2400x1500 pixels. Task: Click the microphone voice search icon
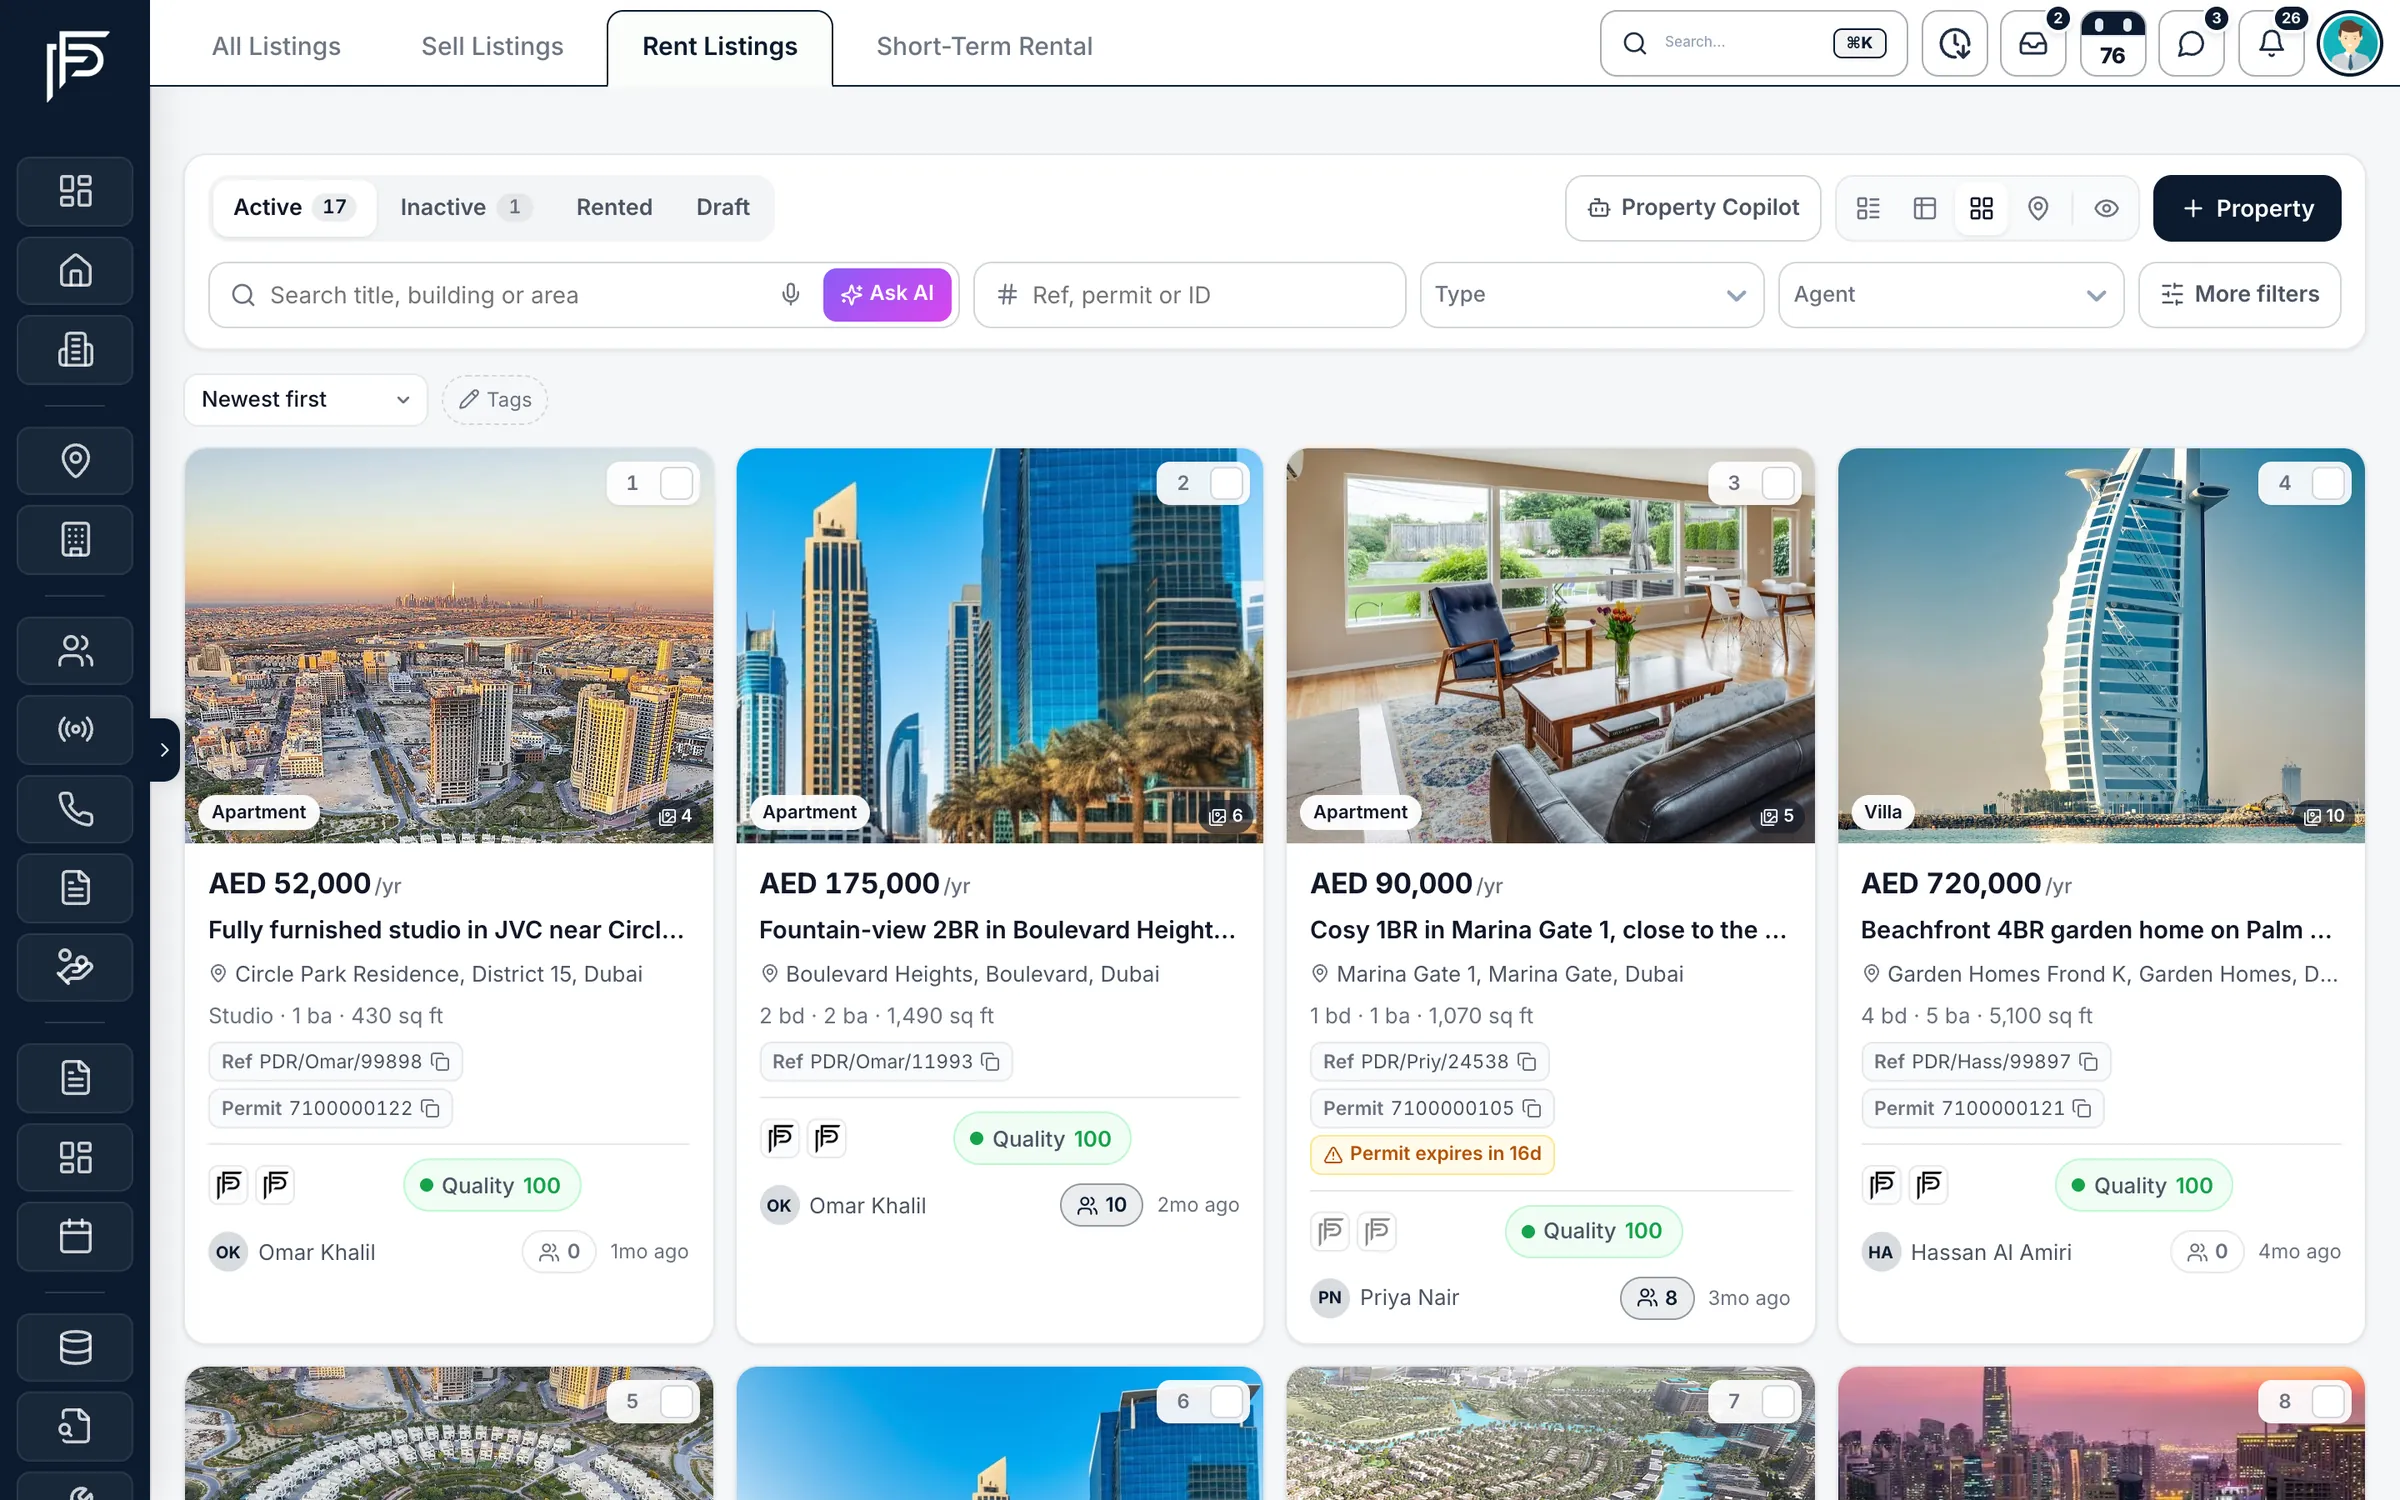tap(790, 294)
